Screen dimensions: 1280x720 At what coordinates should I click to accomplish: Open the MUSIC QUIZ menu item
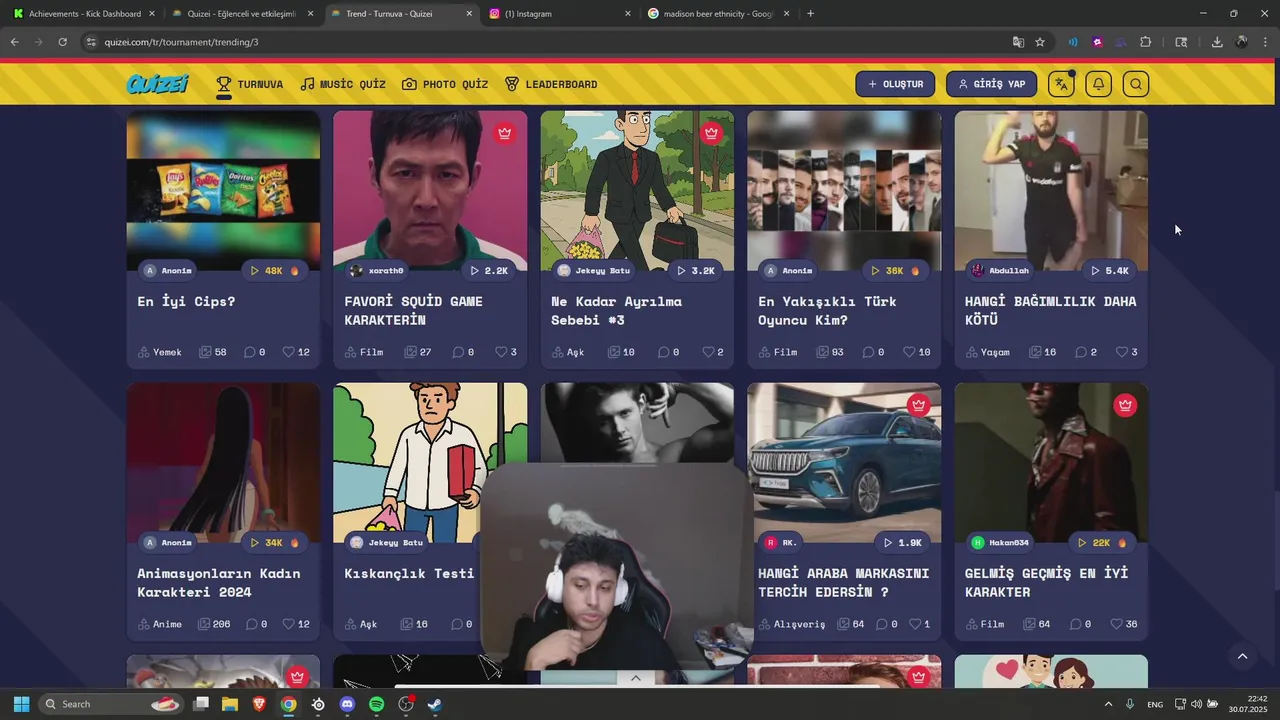(343, 84)
